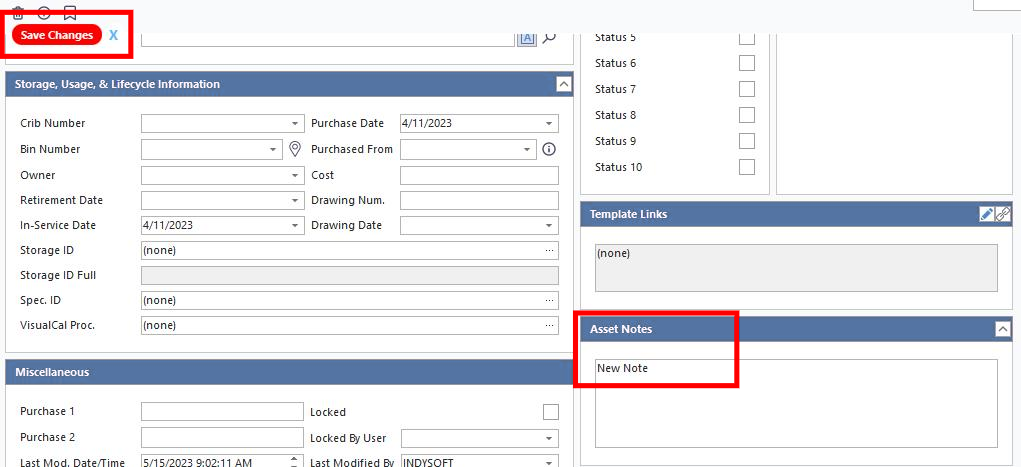
Task: Toggle the Status 6 checkbox
Action: [x=747, y=63]
